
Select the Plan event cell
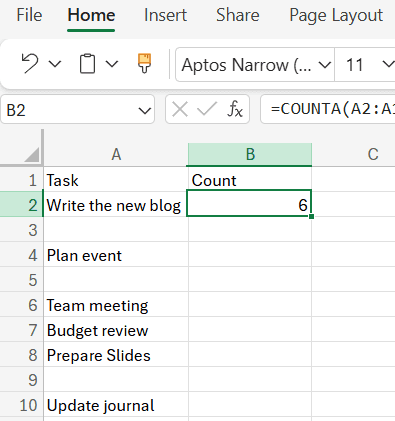[116, 256]
